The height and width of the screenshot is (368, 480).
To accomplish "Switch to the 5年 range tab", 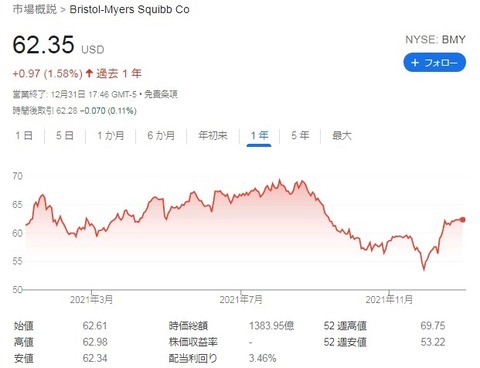I will pyautogui.click(x=300, y=136).
